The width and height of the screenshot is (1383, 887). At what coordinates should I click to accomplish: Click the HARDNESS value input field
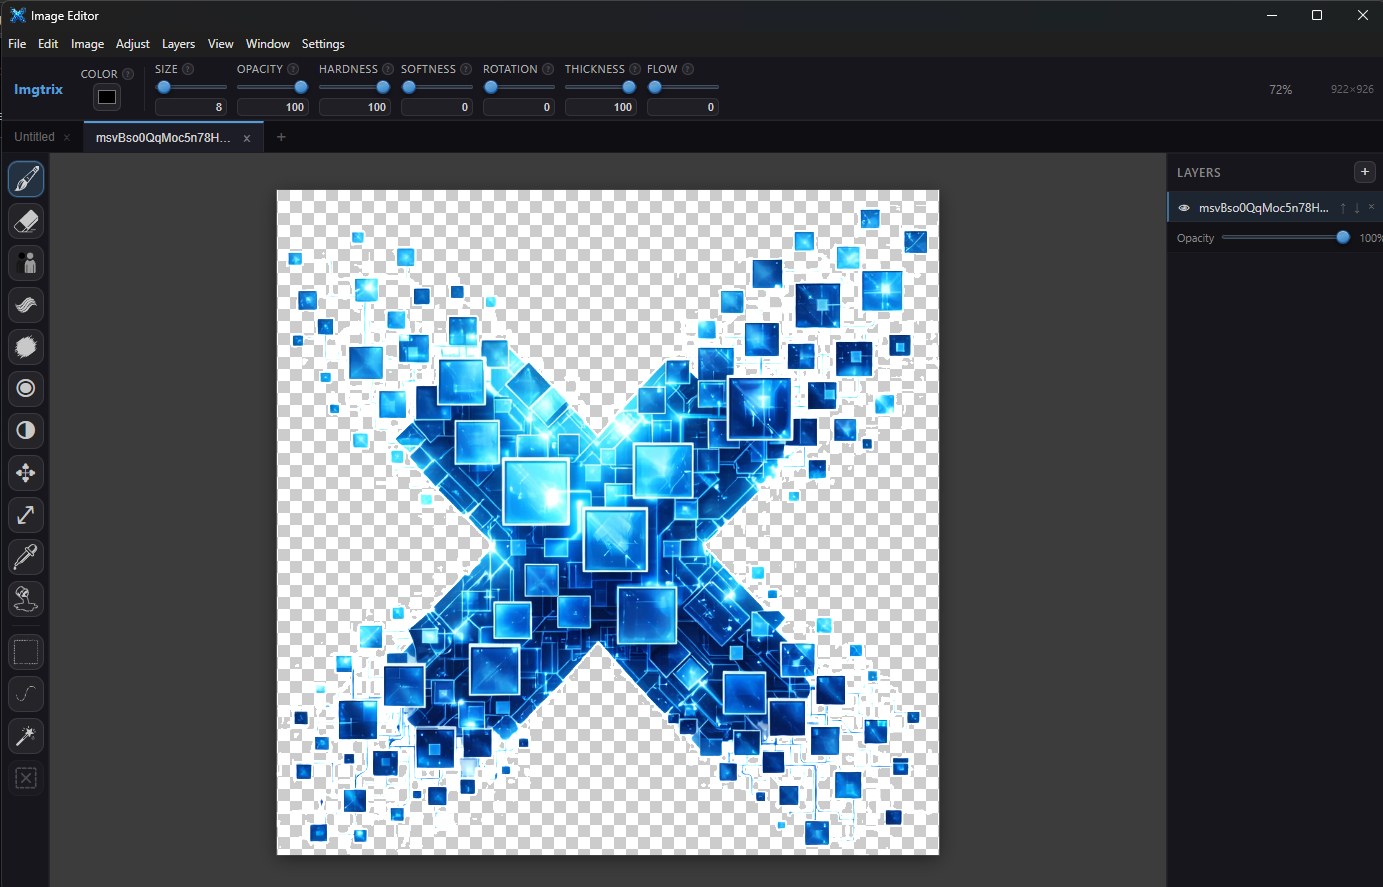point(355,107)
